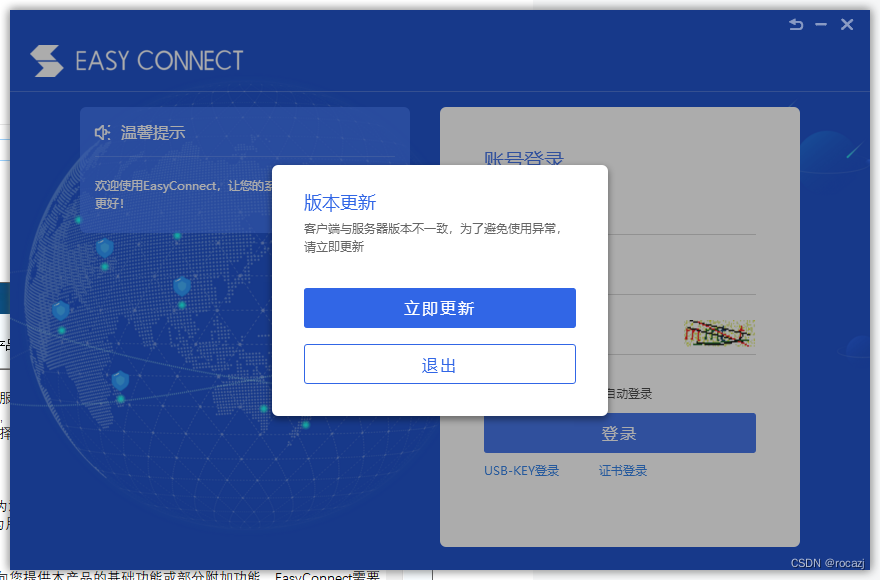The image size is (880, 580).
Task: Open USB-KEY登录 login option
Action: pos(521,469)
